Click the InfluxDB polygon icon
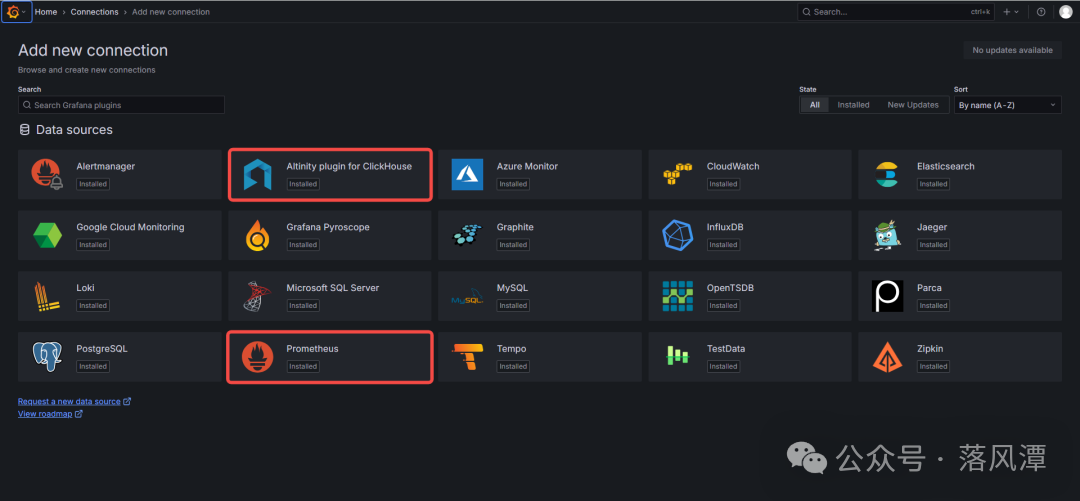This screenshot has height=501, width=1080. 677,235
